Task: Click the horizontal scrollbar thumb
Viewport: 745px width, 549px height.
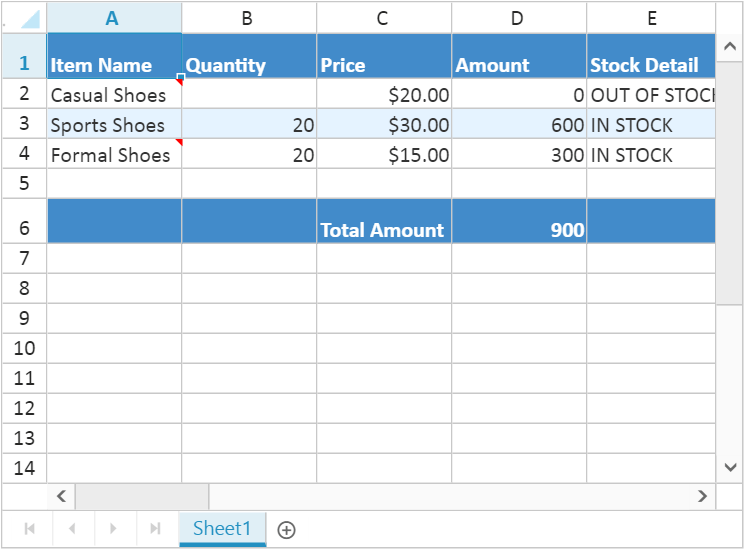Action: 142,496
